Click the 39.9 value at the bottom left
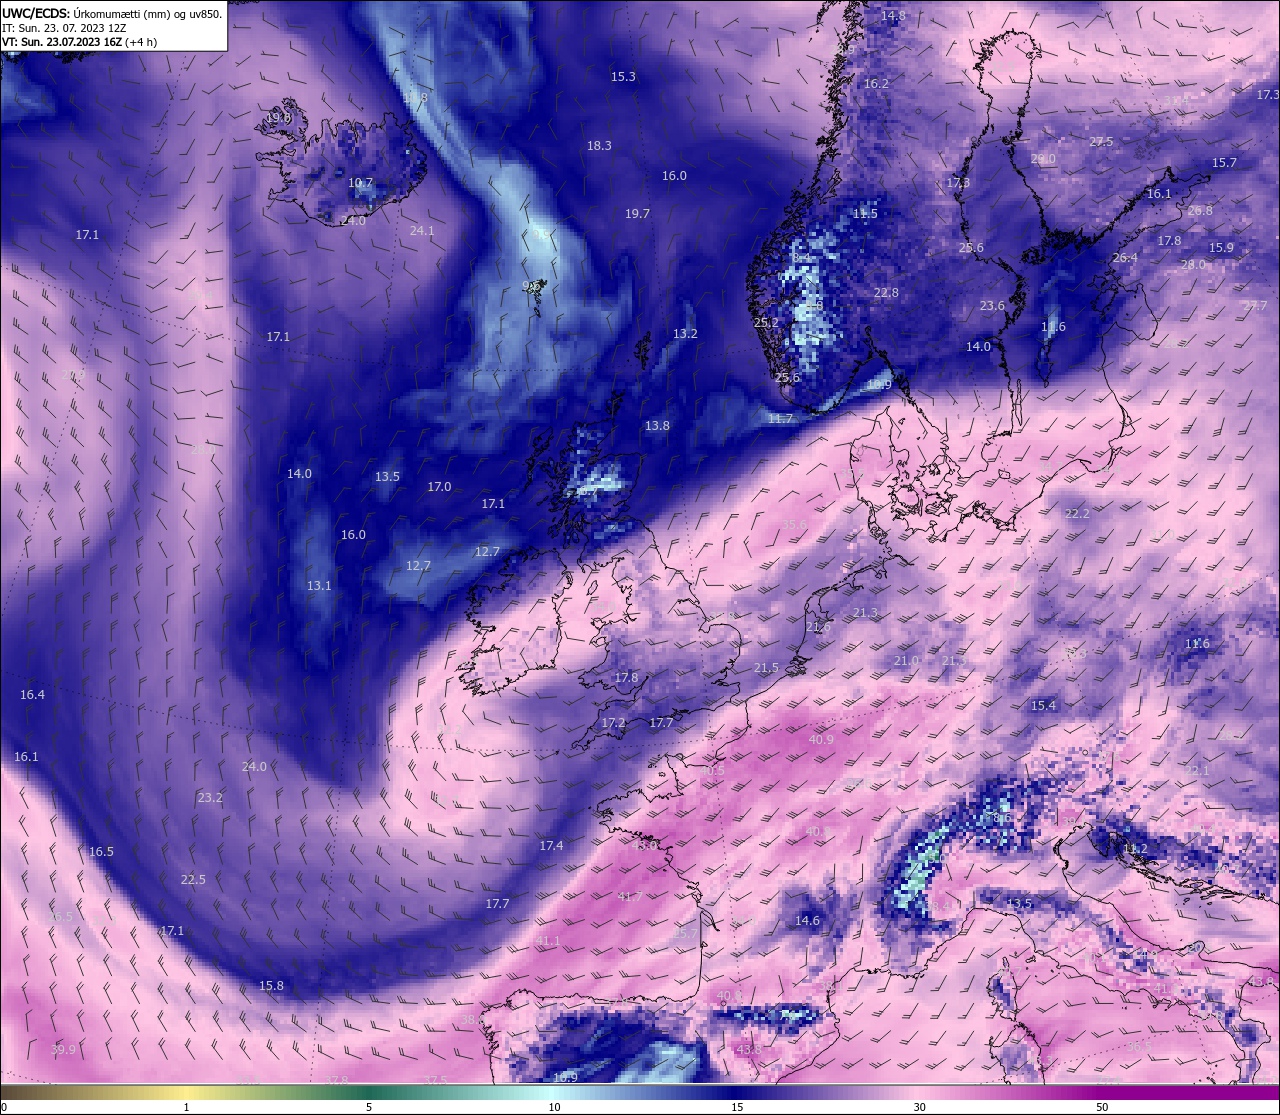This screenshot has height=1115, width=1280. (63, 1050)
